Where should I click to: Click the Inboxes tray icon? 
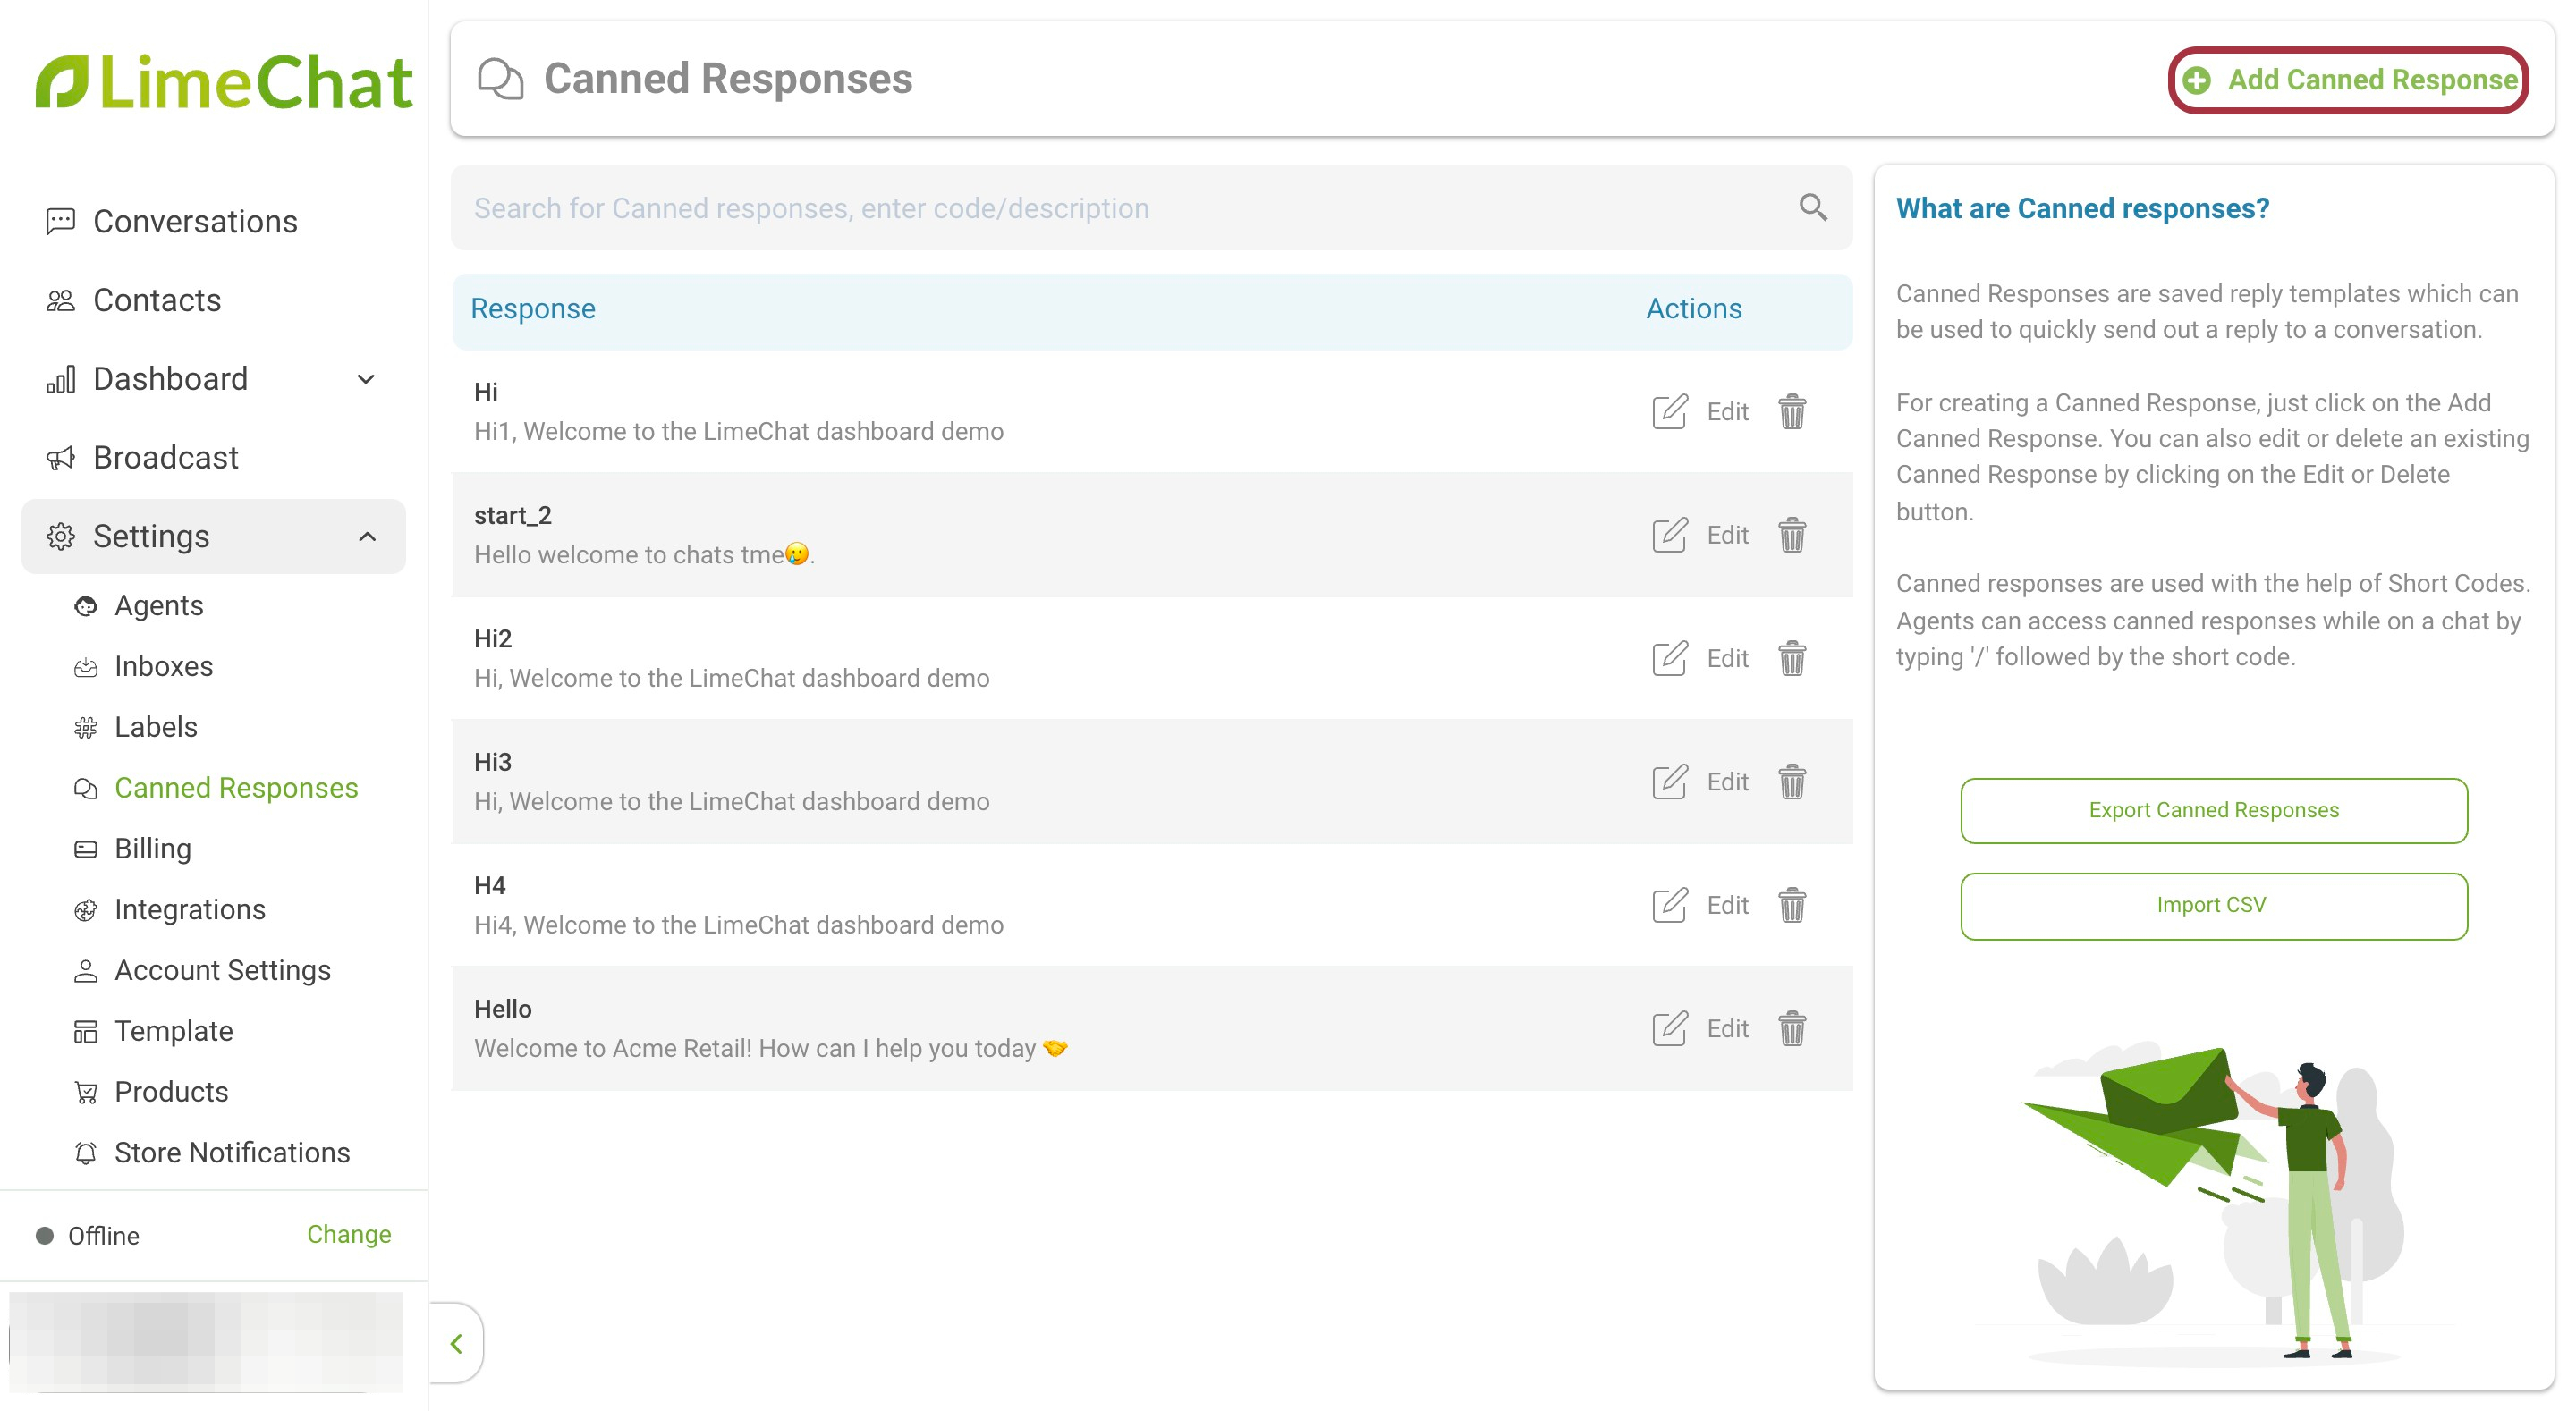[x=86, y=667]
